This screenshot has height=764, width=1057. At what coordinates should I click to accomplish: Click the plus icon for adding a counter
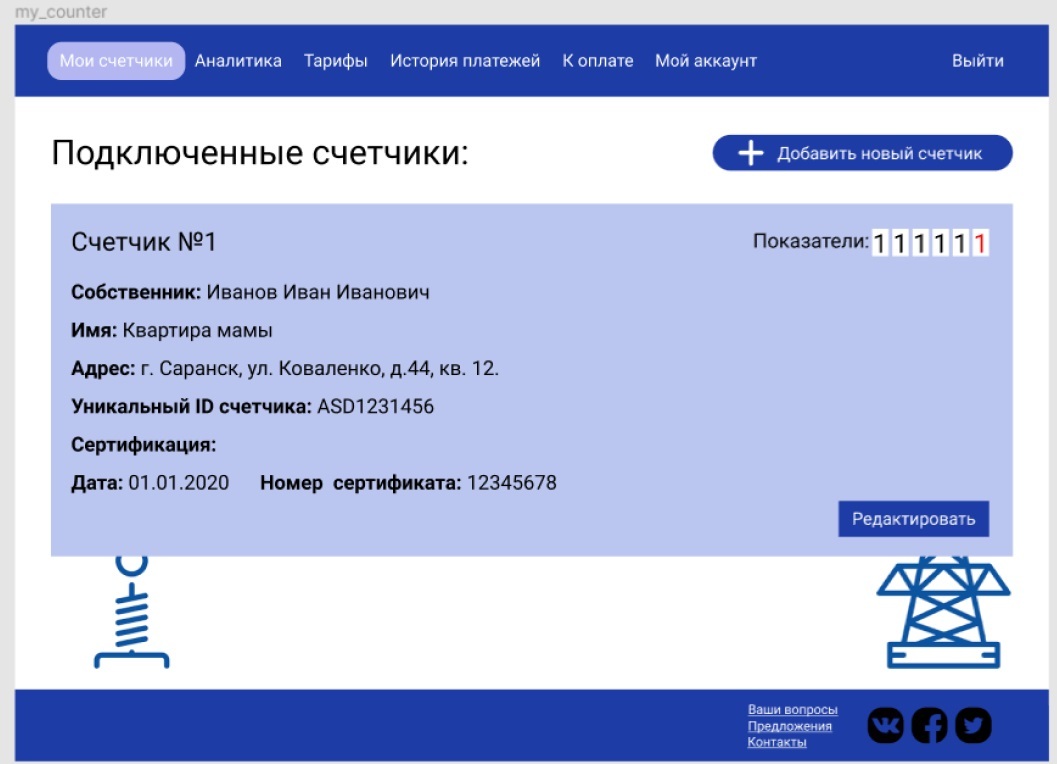point(750,154)
